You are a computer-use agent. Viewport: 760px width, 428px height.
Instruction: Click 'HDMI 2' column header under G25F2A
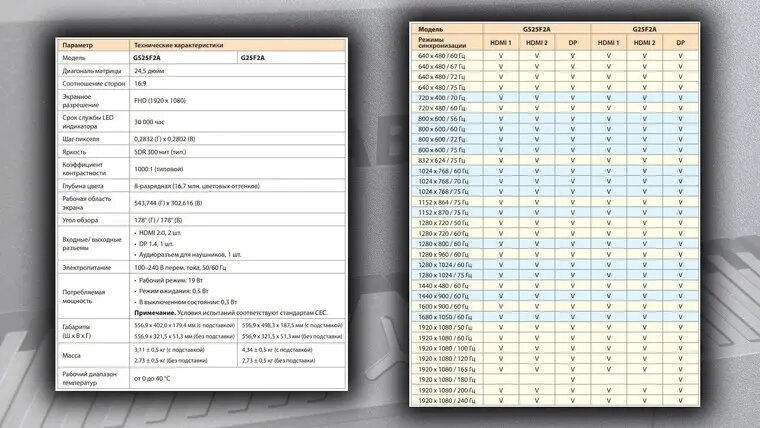[645, 43]
